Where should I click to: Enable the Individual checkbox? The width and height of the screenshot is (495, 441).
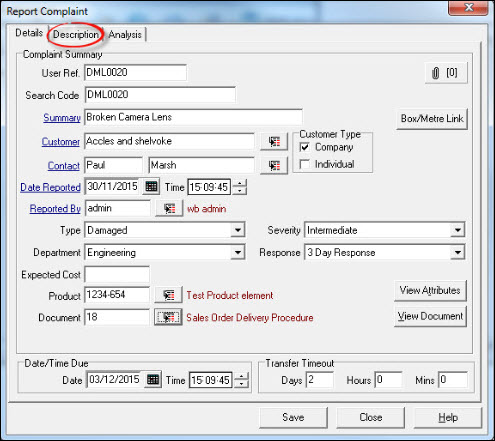coord(305,164)
